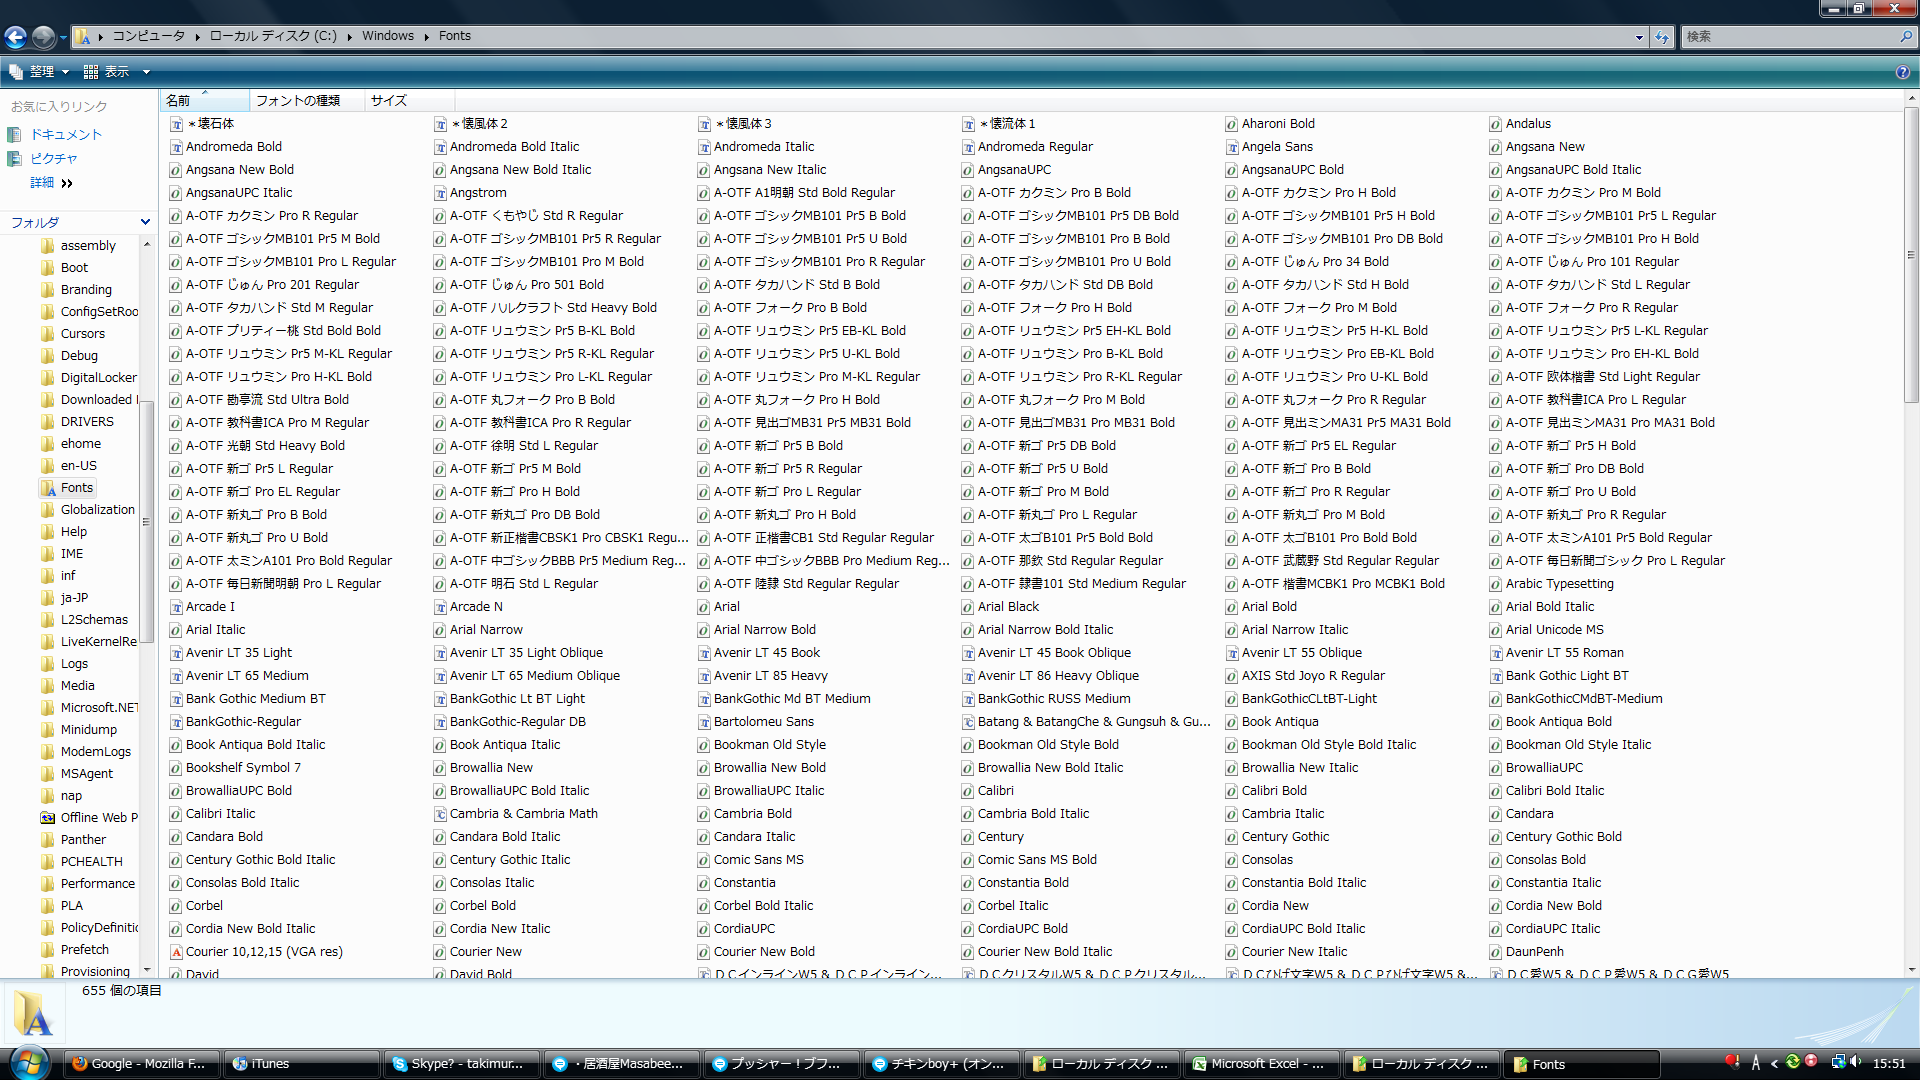Select the Comic Sans MS font icon
Image resolution: width=1920 pixels, height=1080 pixels.
point(704,860)
